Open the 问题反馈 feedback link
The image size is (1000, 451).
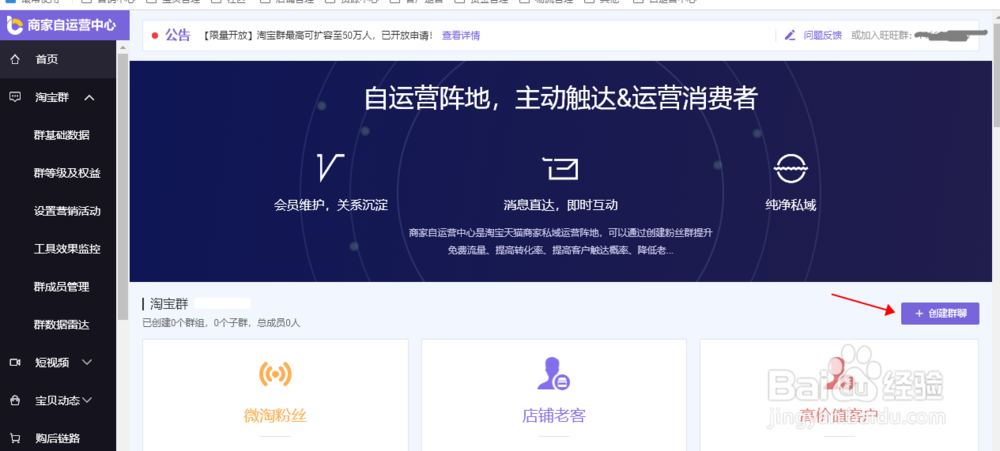[823, 35]
